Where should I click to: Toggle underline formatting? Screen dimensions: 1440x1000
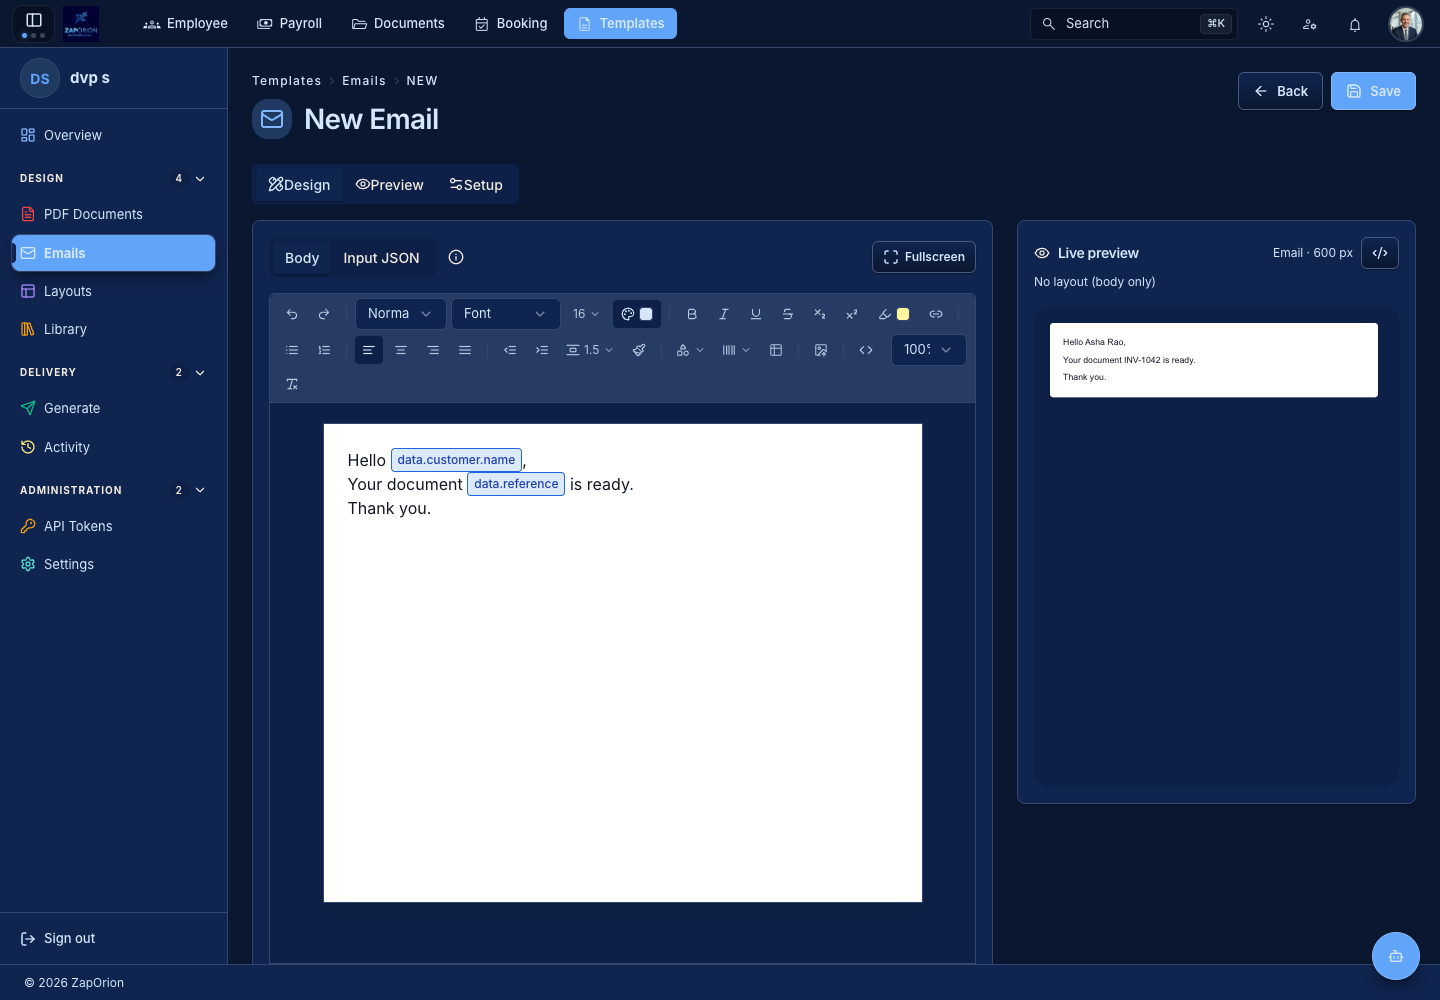pyautogui.click(x=756, y=314)
